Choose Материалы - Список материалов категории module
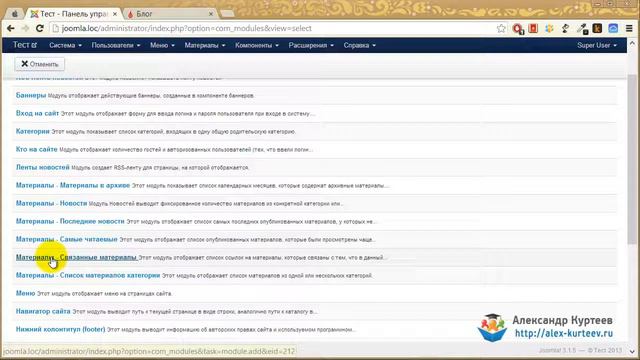This screenshot has width=640, height=360. pos(88,275)
